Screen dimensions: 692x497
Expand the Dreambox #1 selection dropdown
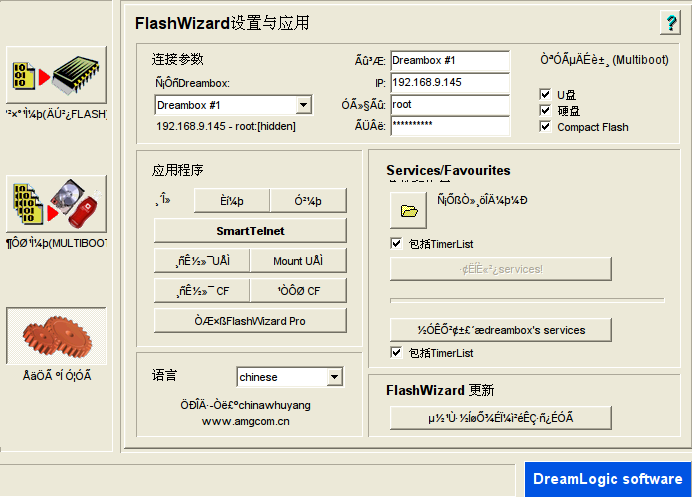point(303,105)
